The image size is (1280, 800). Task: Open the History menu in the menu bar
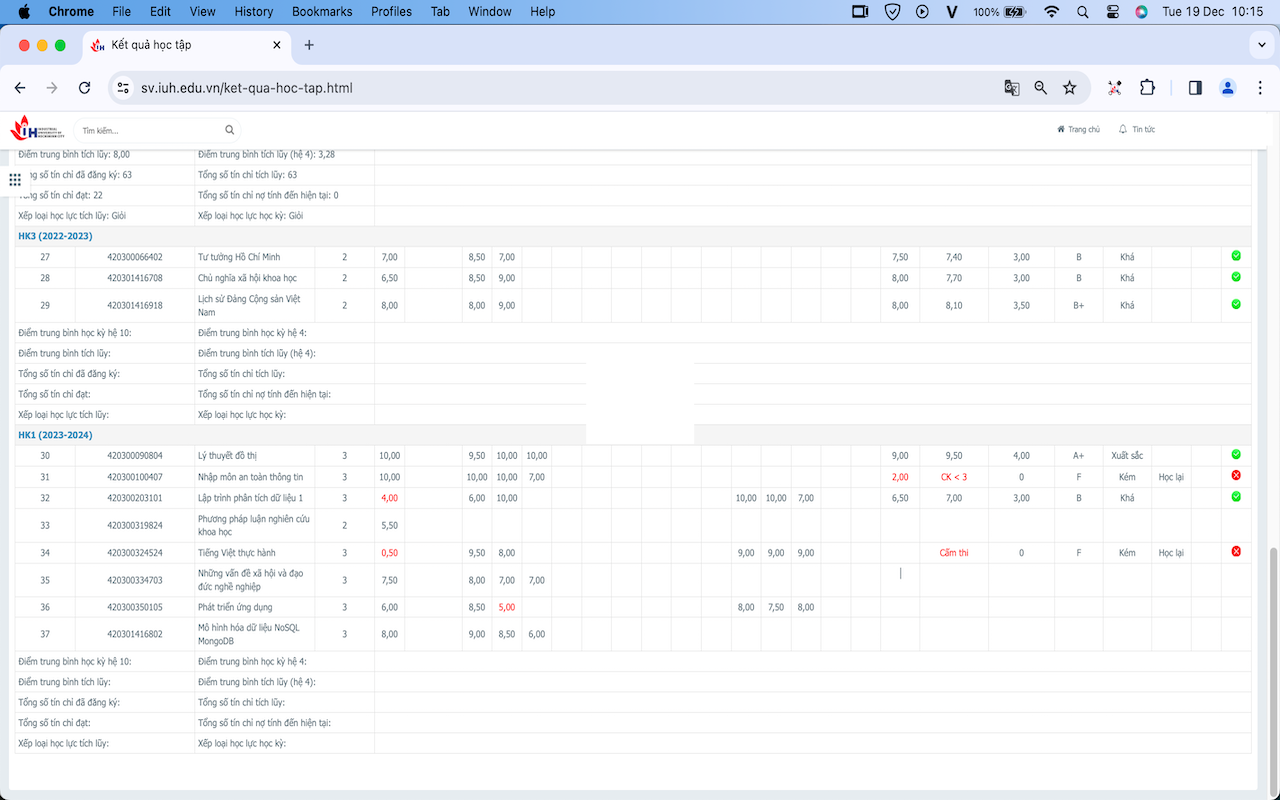(x=253, y=12)
